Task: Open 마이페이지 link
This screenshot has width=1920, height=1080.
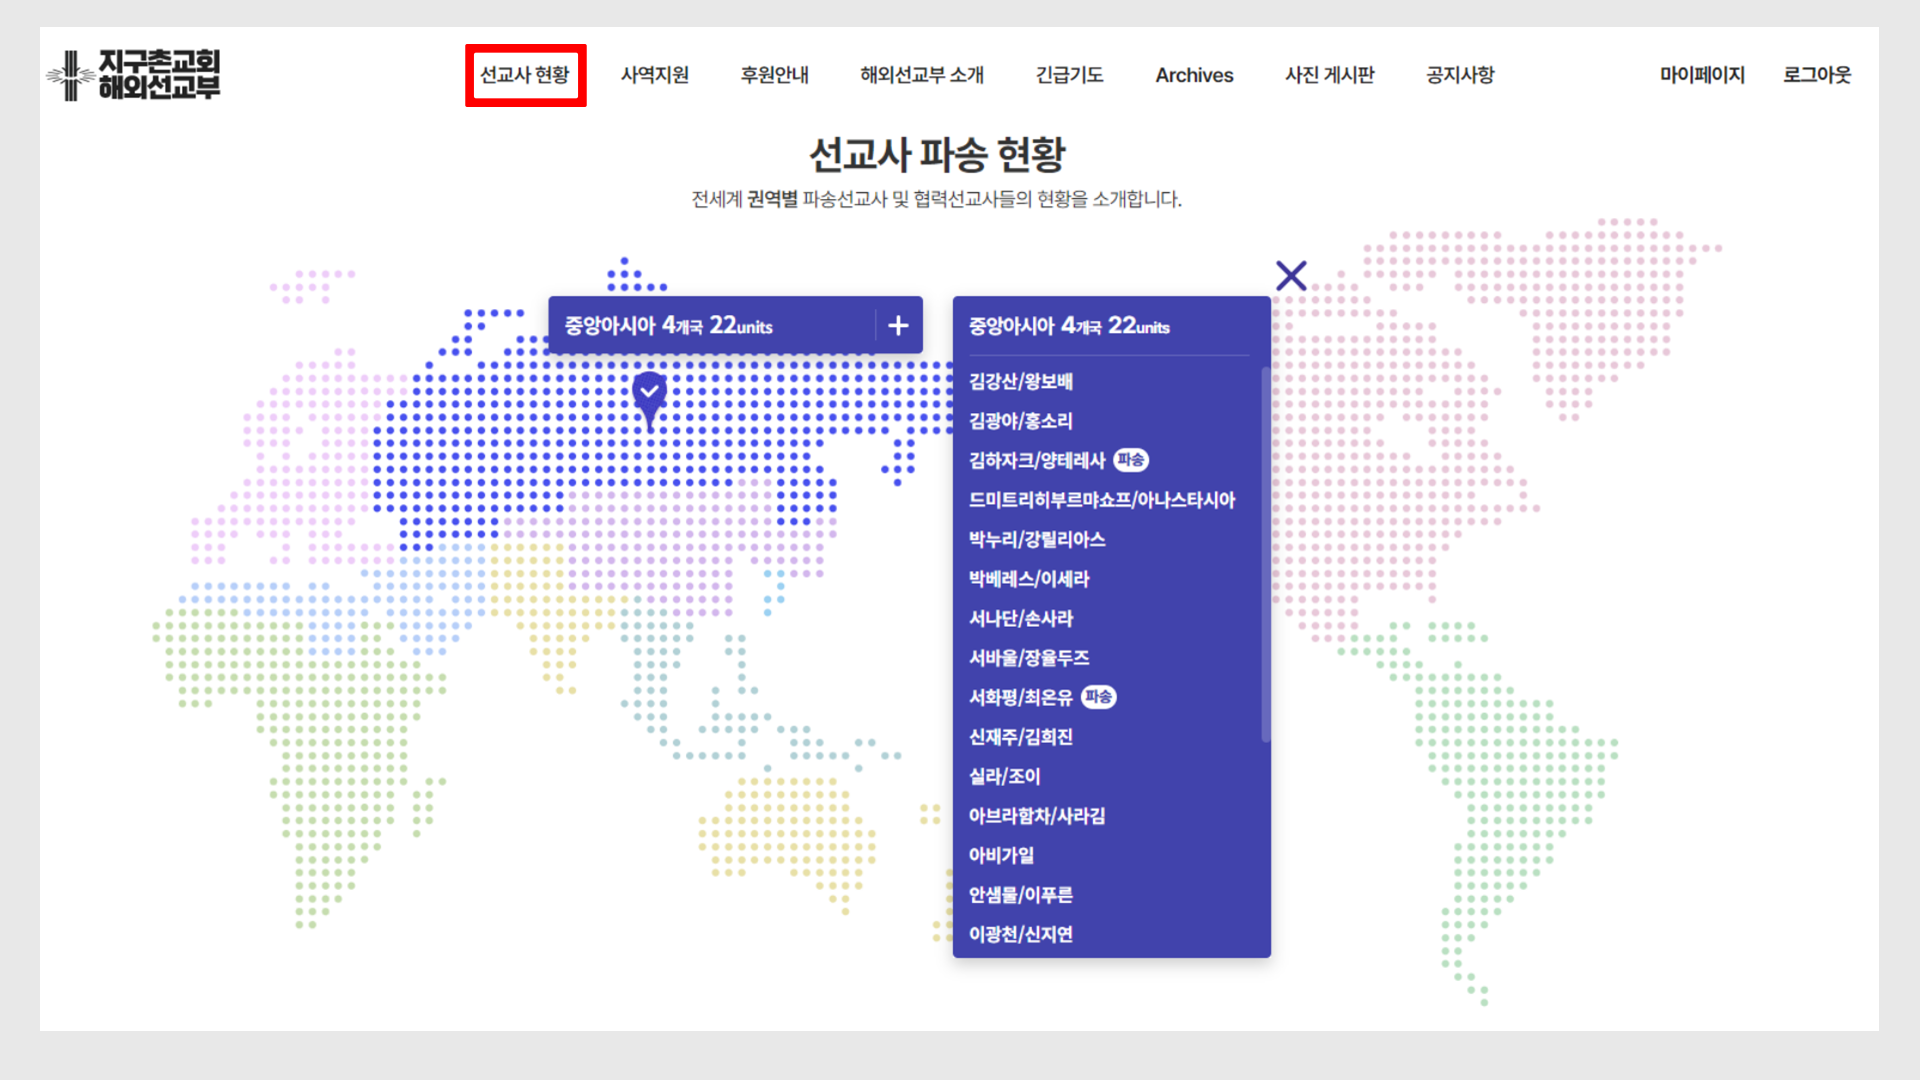Action: (x=1702, y=75)
